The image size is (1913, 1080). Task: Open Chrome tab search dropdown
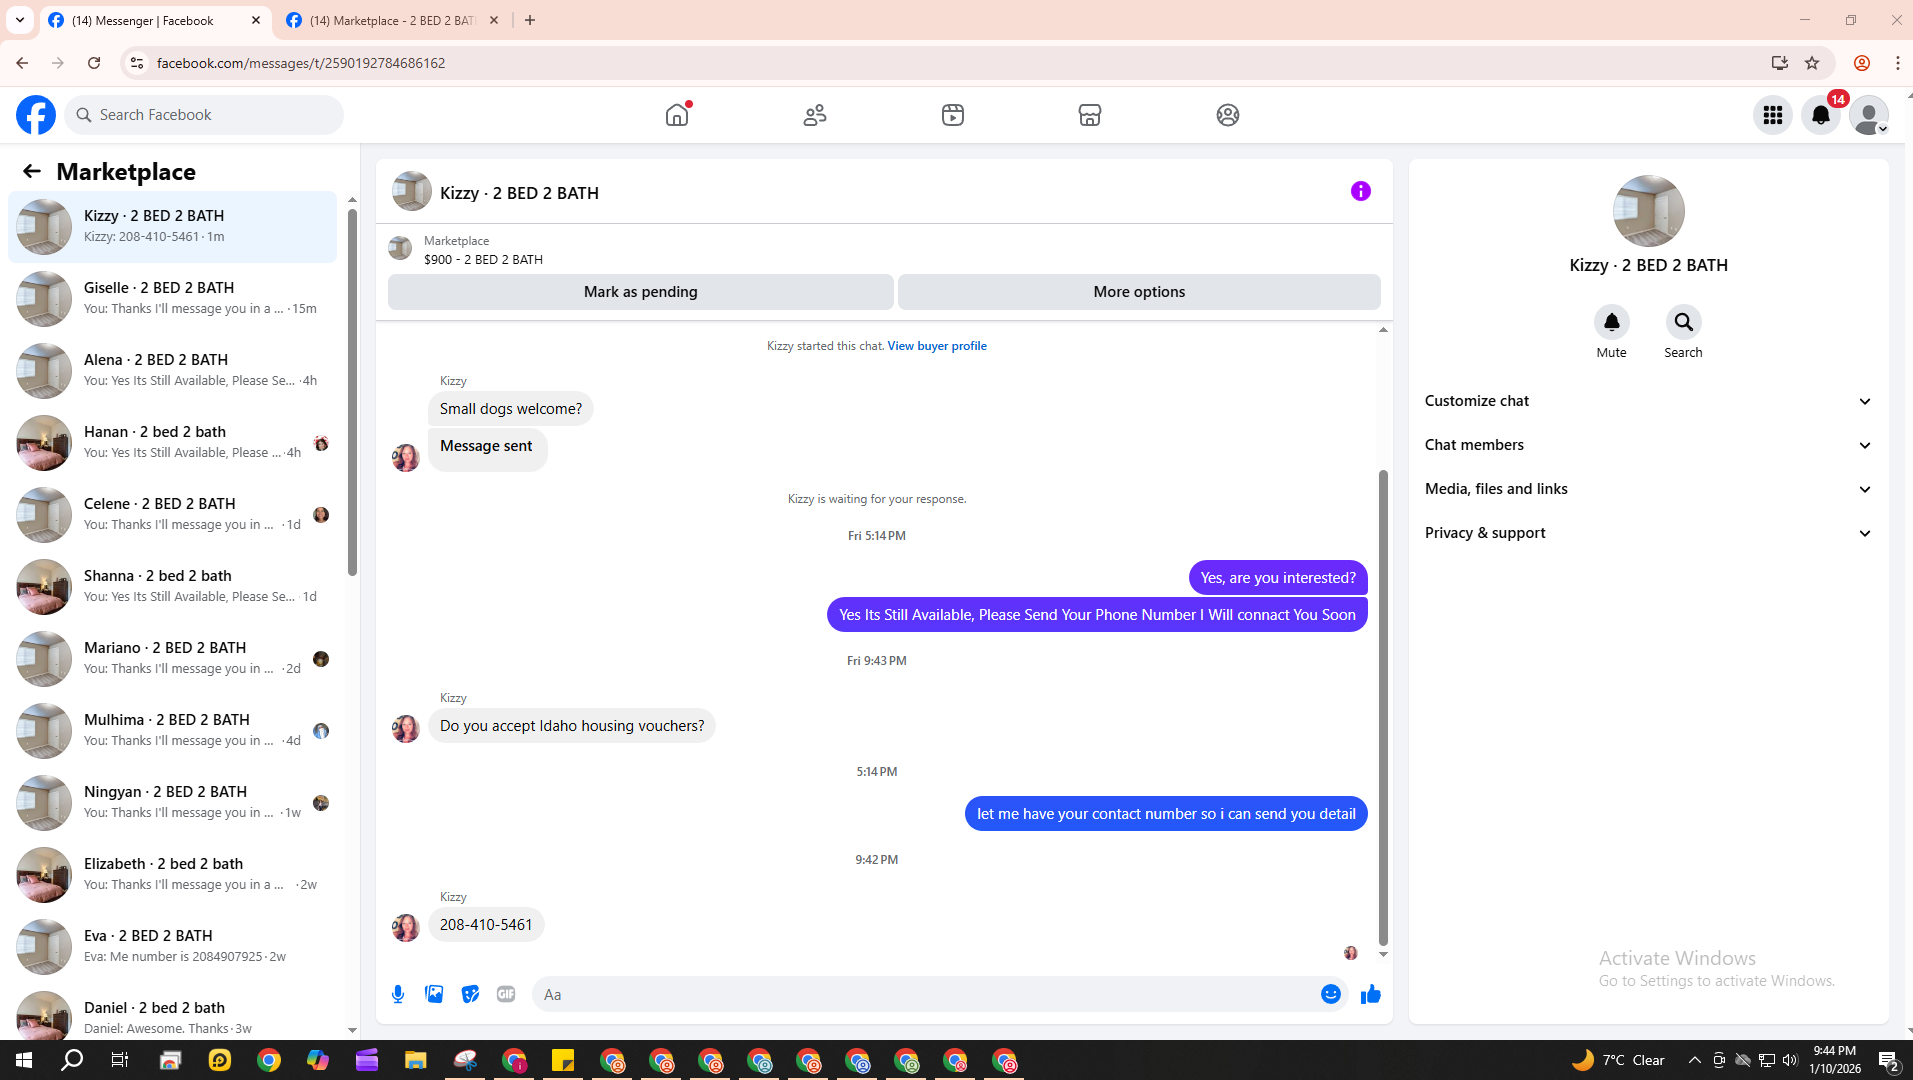[20, 20]
